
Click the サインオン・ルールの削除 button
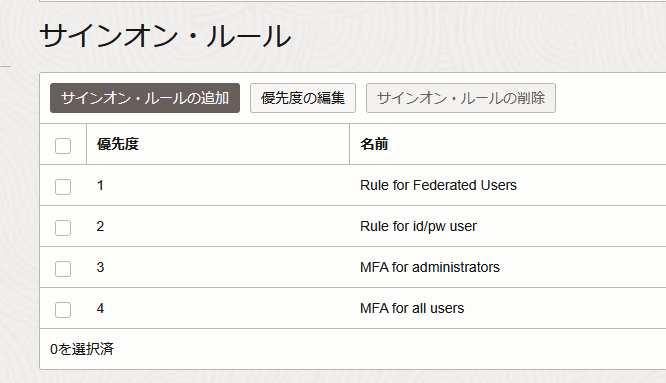[461, 98]
